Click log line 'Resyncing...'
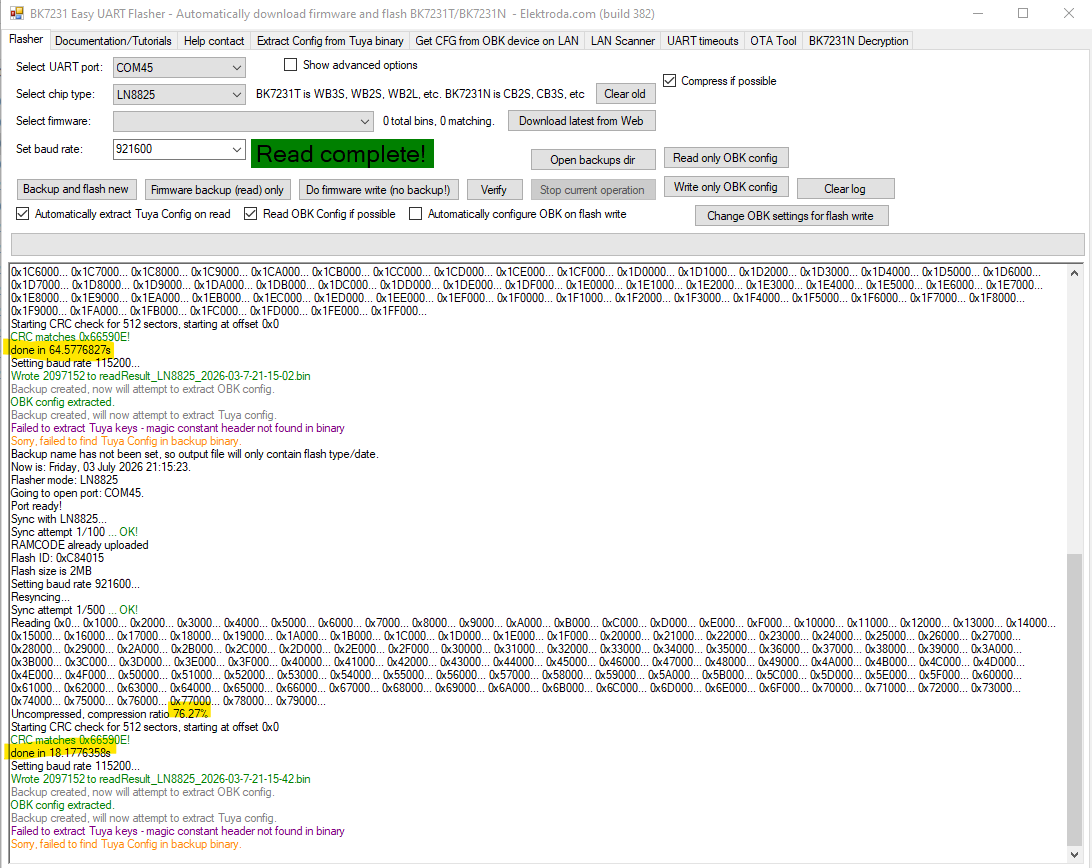The image size is (1092, 868). pyautogui.click(x=40, y=597)
